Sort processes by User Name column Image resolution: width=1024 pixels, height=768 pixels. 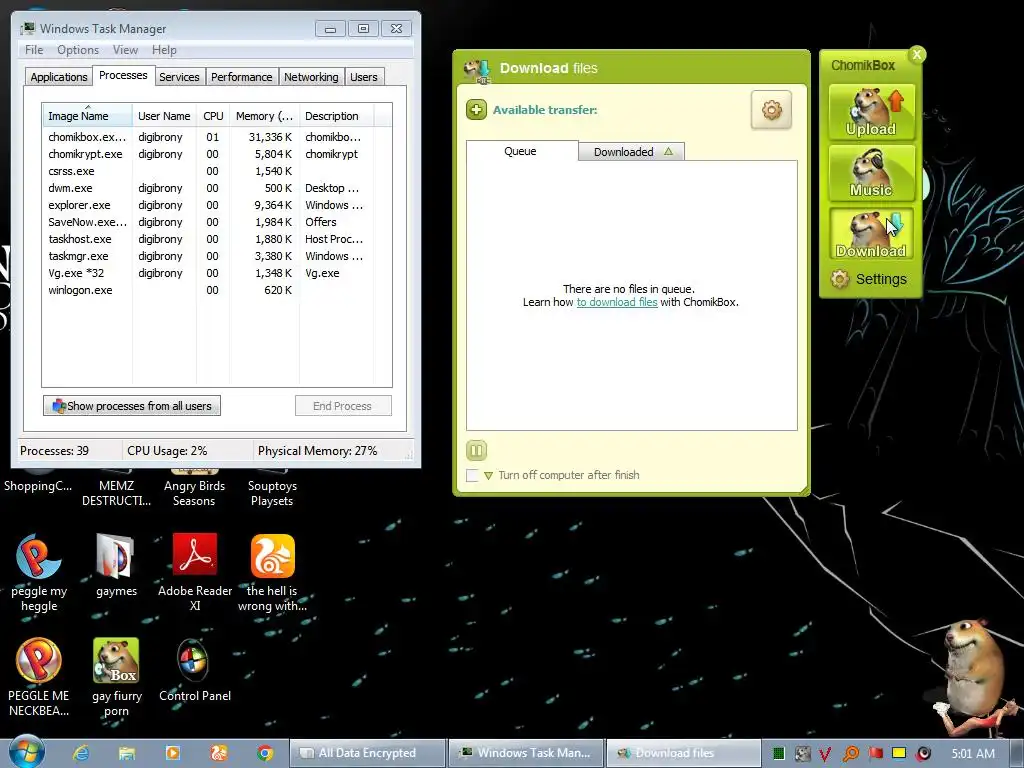(x=164, y=116)
